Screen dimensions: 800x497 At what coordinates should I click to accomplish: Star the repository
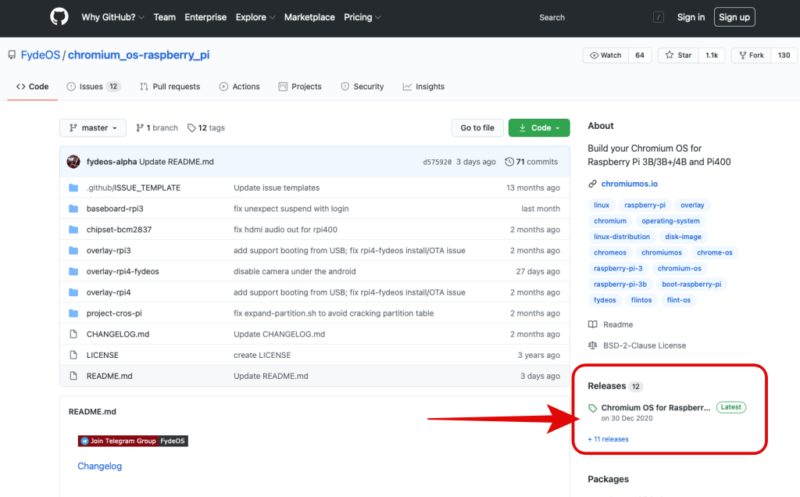tap(678, 55)
